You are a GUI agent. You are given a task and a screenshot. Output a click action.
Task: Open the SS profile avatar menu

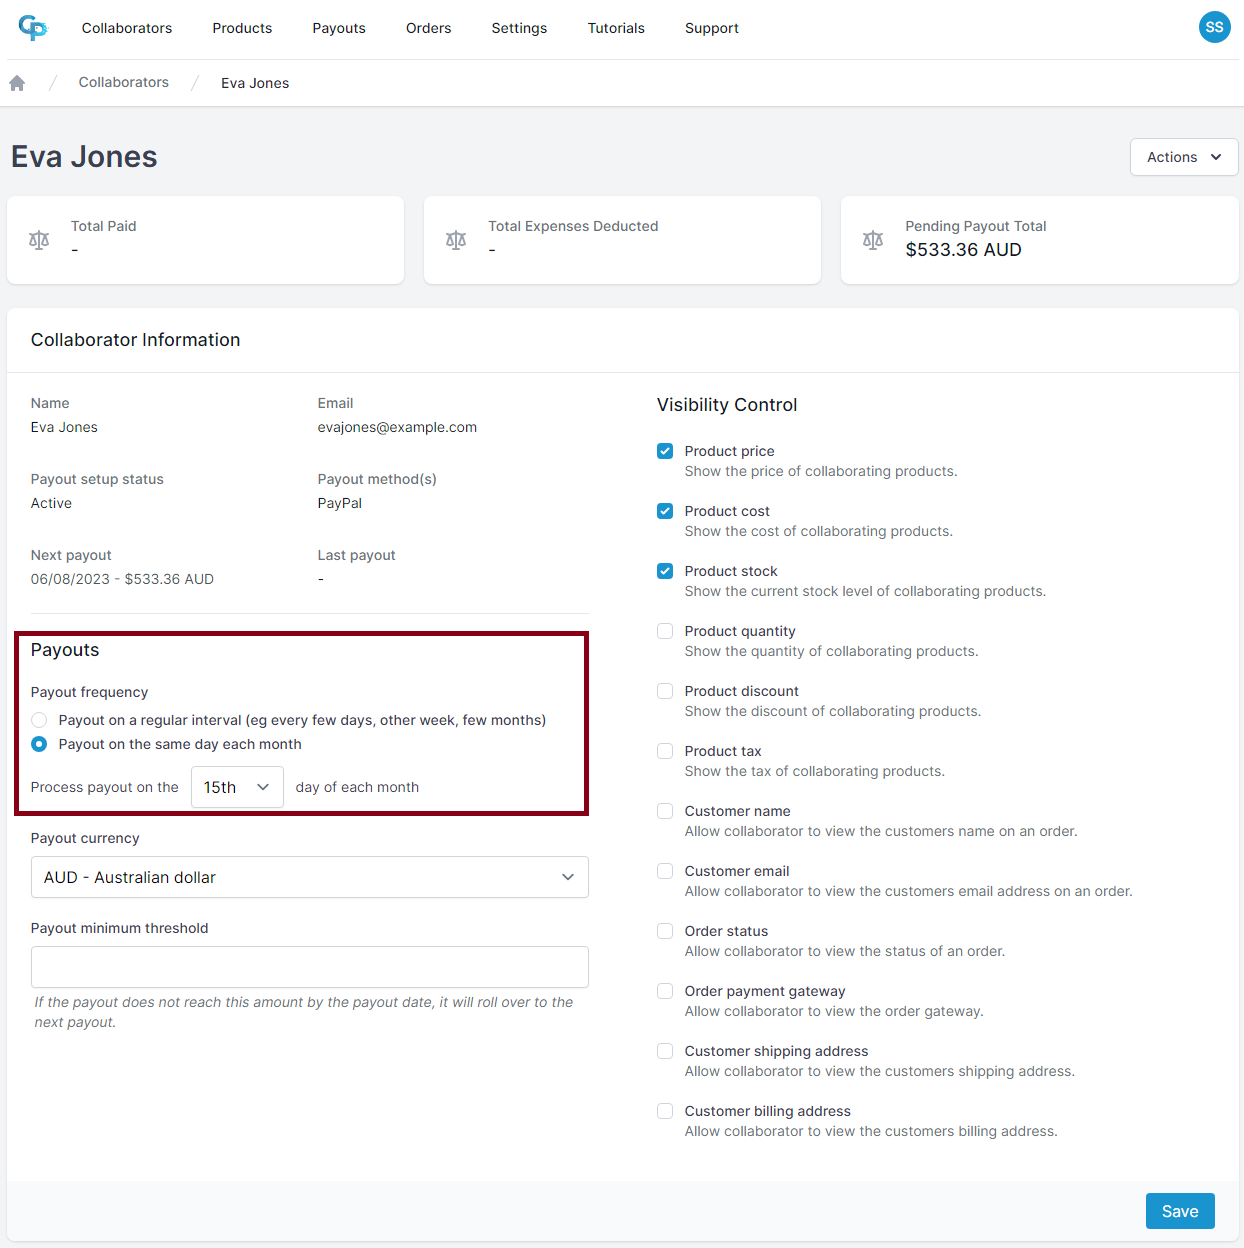tap(1214, 27)
